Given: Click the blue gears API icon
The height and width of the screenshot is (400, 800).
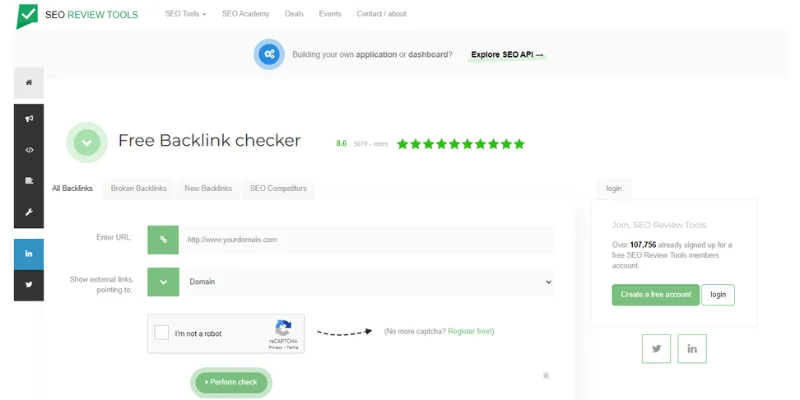Looking at the screenshot, I should (x=269, y=54).
